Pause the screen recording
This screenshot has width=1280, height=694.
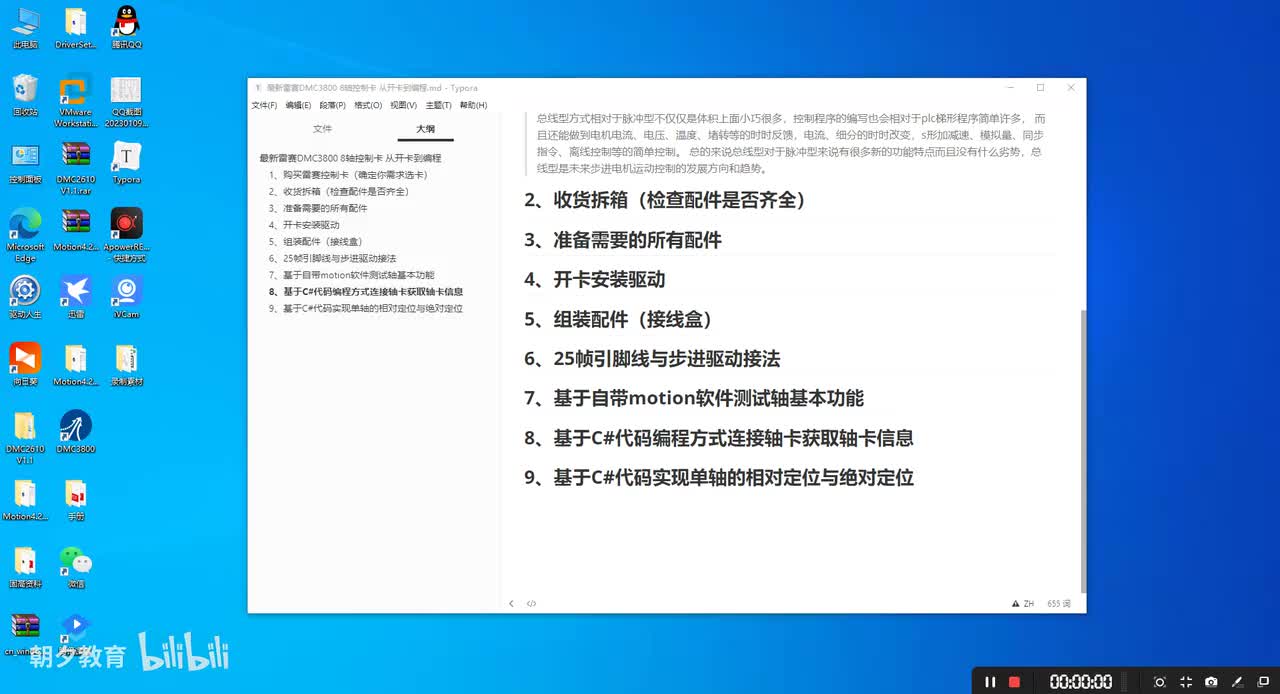tap(990, 682)
